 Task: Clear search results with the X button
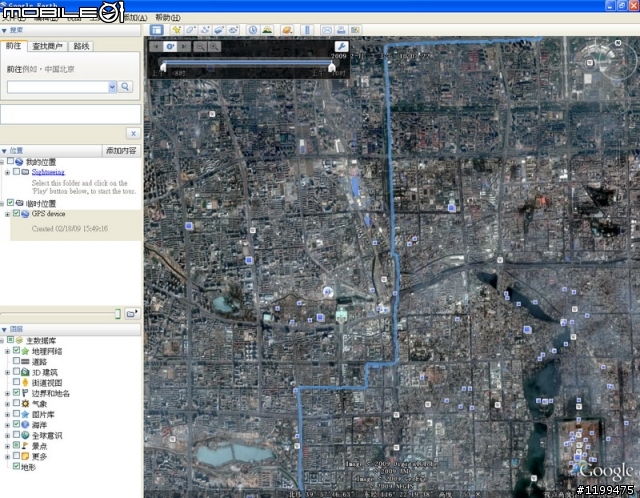click(133, 133)
